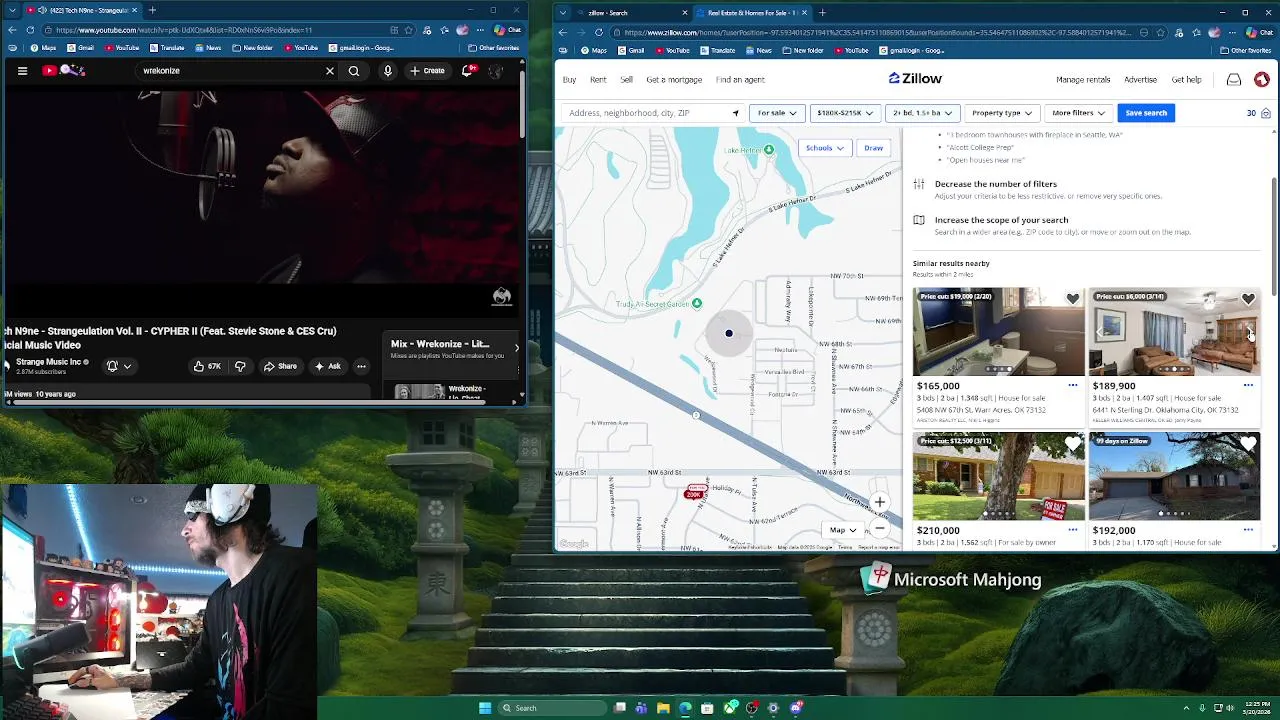Expand the For sale filter dropdown
Image resolution: width=1280 pixels, height=720 pixels.
[777, 113]
